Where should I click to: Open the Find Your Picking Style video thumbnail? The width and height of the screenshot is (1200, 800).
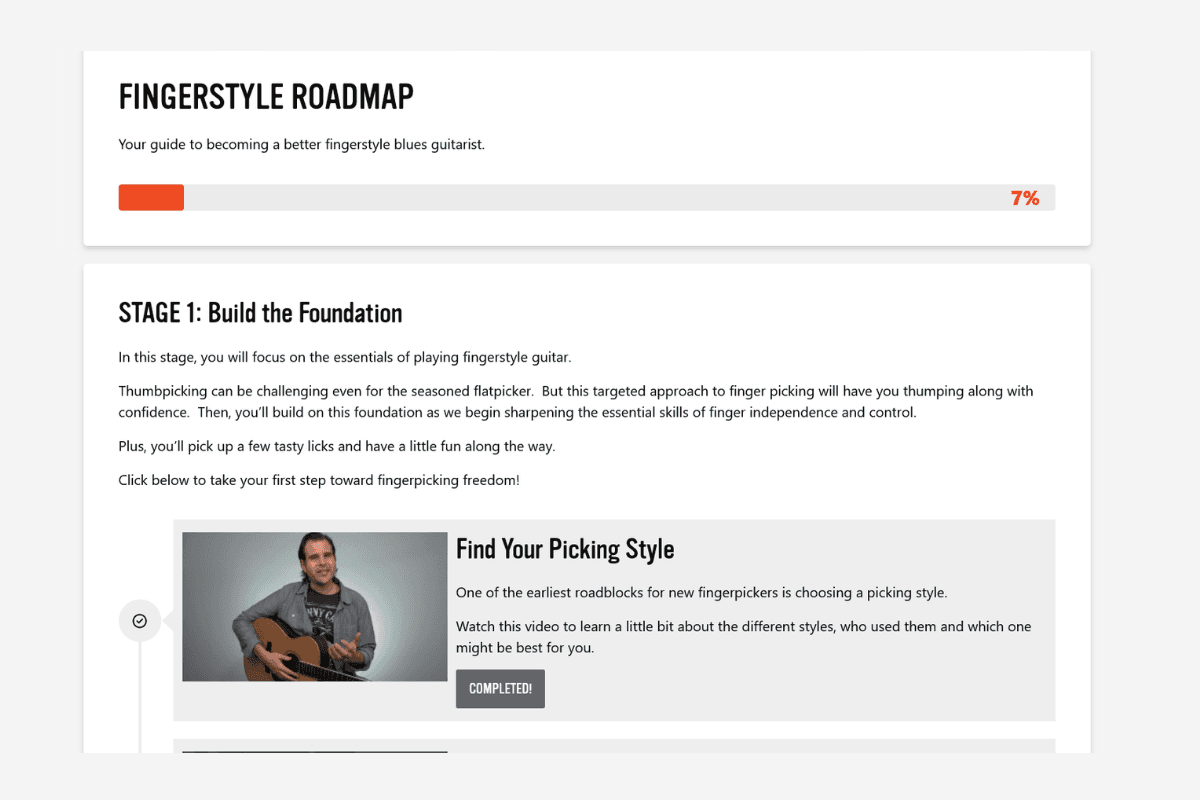[314, 605]
